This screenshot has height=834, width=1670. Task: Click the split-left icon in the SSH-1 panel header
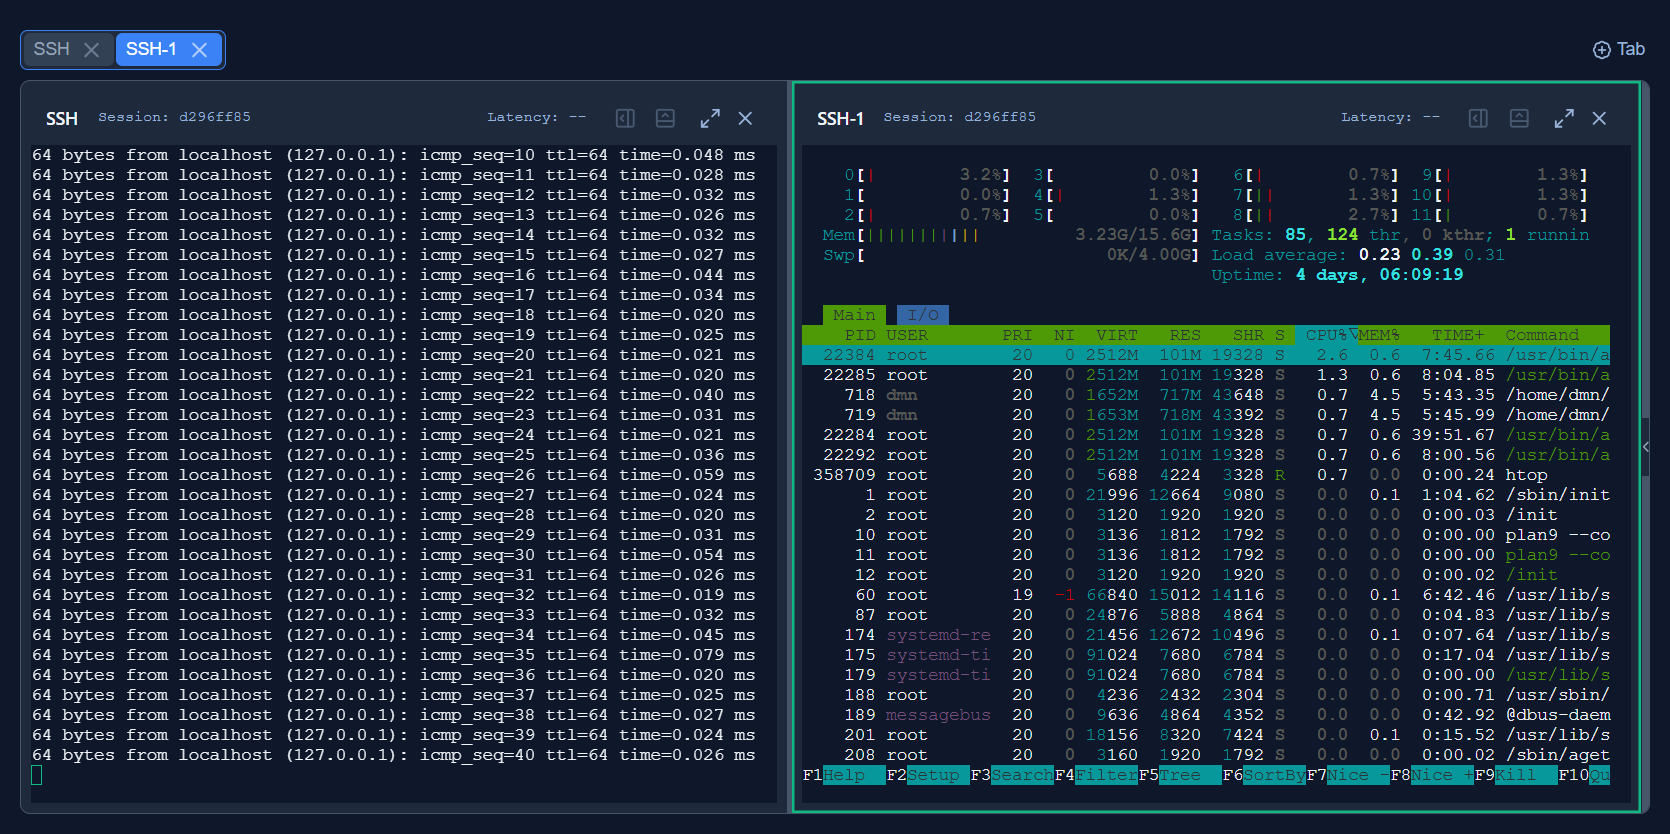[1478, 118]
